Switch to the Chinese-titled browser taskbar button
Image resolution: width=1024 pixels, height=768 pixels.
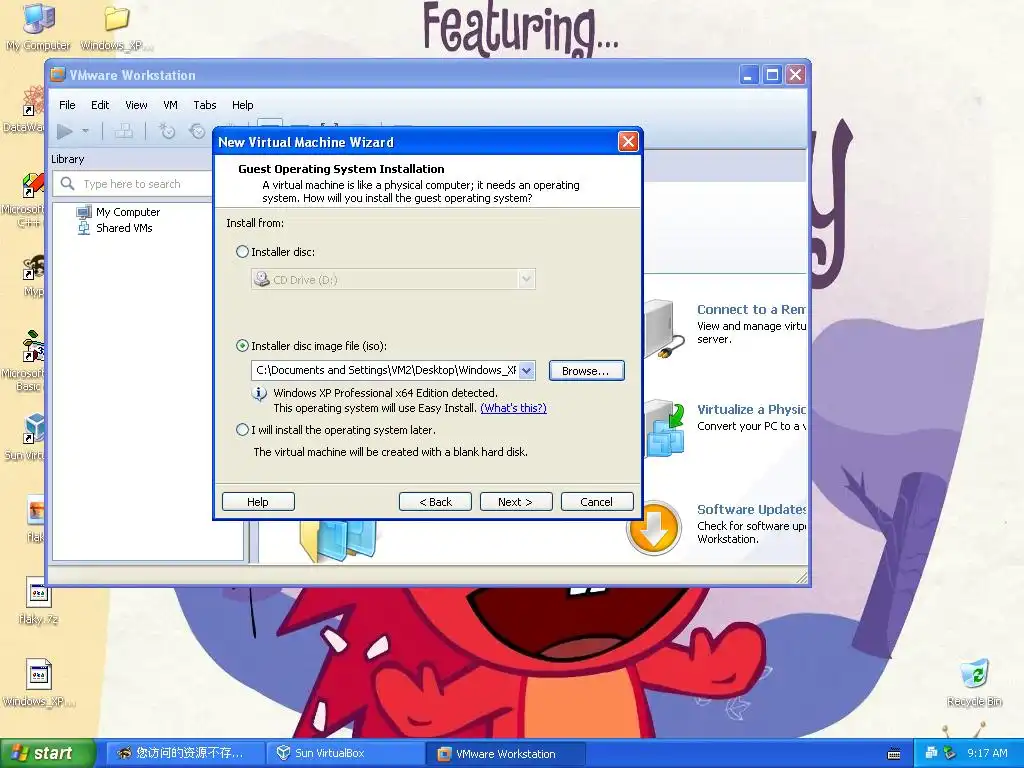tap(185, 753)
